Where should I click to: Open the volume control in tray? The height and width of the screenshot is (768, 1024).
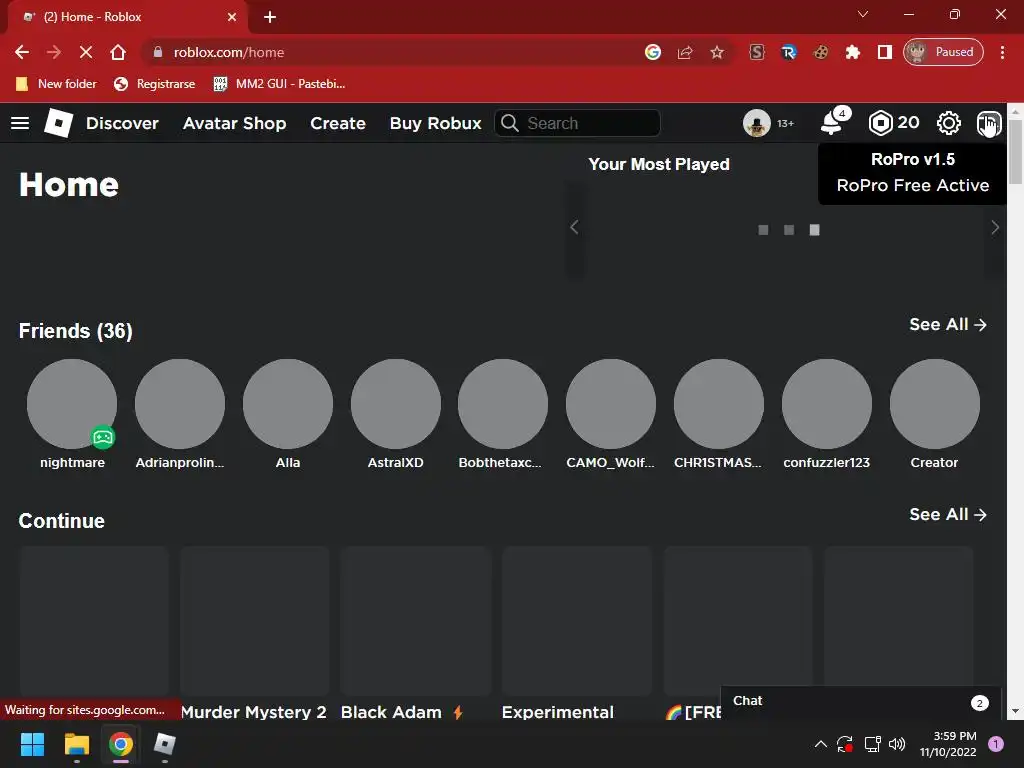pyautogui.click(x=897, y=744)
